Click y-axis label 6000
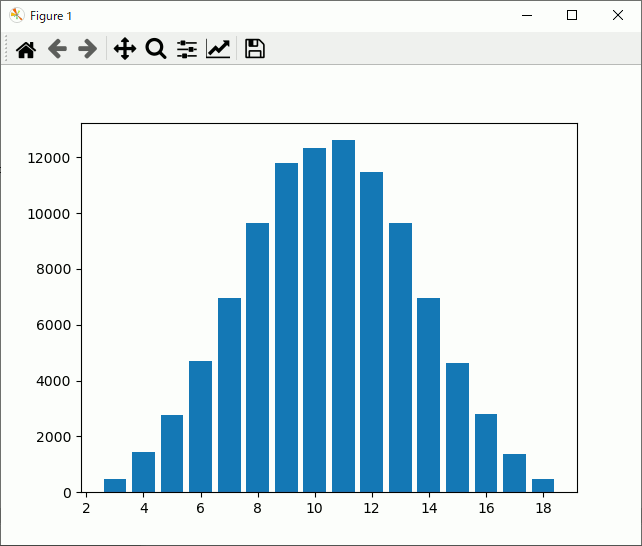 coord(53,325)
